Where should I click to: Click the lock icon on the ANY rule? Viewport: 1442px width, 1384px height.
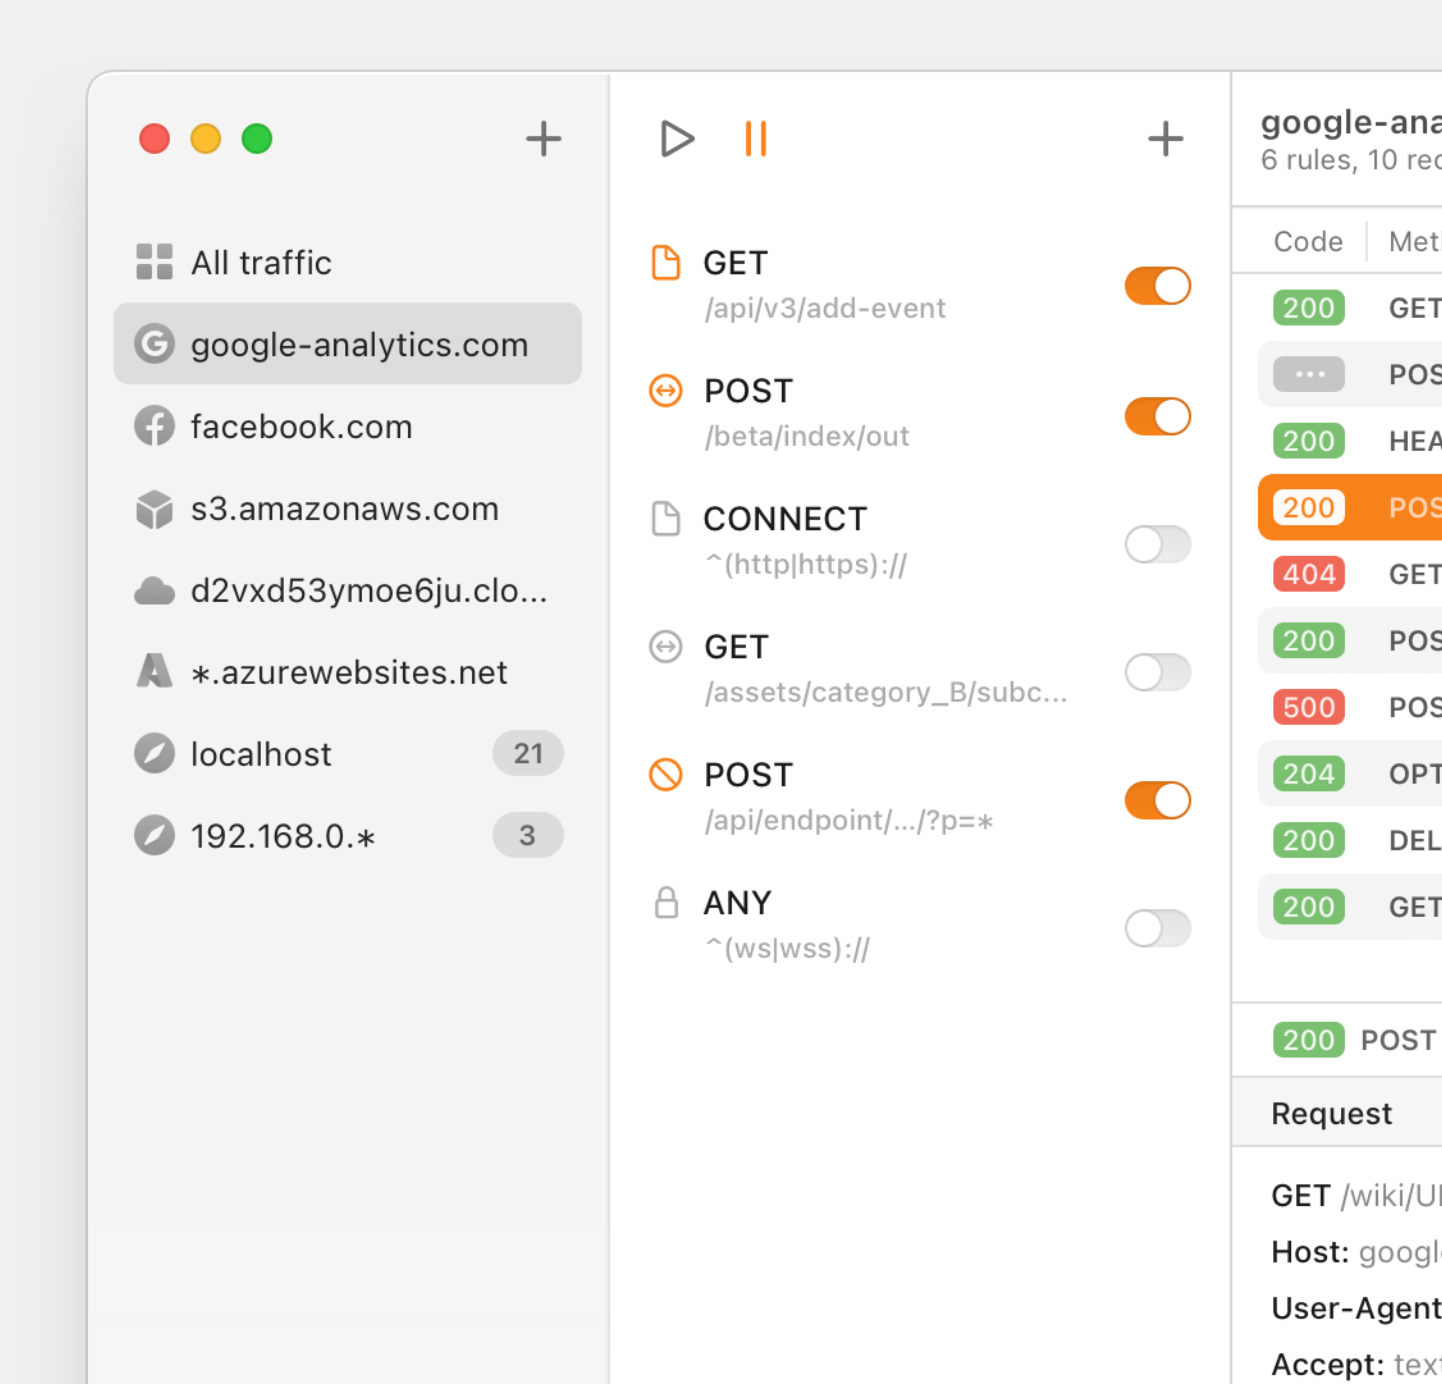coord(666,903)
